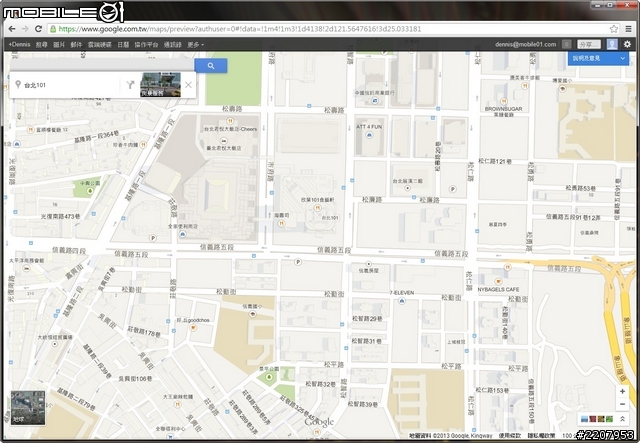Open the notifications counter box

click(x=567, y=44)
